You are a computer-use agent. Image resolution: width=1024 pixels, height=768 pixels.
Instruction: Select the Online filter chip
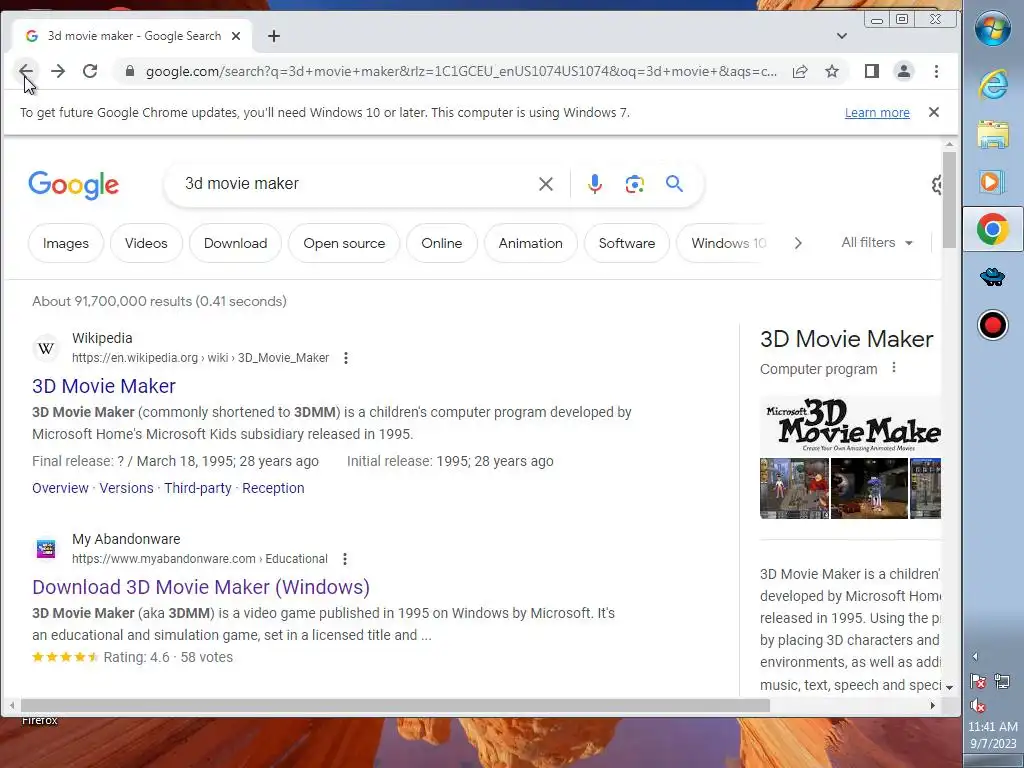click(441, 243)
